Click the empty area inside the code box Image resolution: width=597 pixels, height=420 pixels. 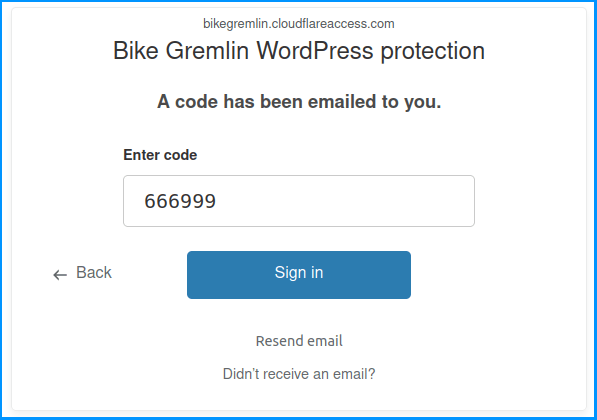pyautogui.click(x=343, y=201)
